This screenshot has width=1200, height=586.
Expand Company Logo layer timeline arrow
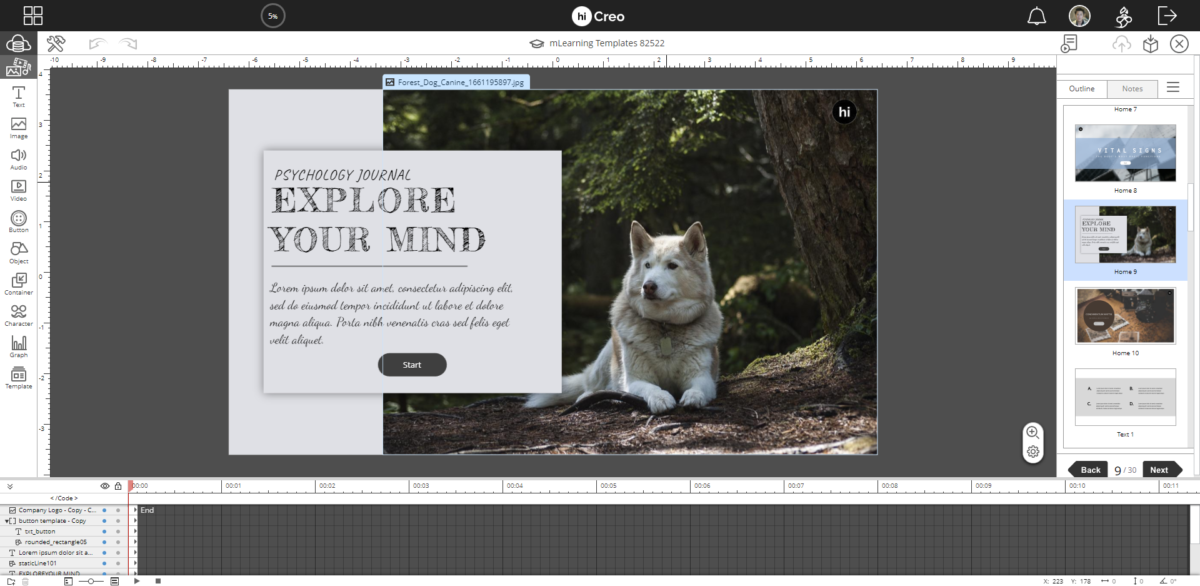[x=135, y=510]
